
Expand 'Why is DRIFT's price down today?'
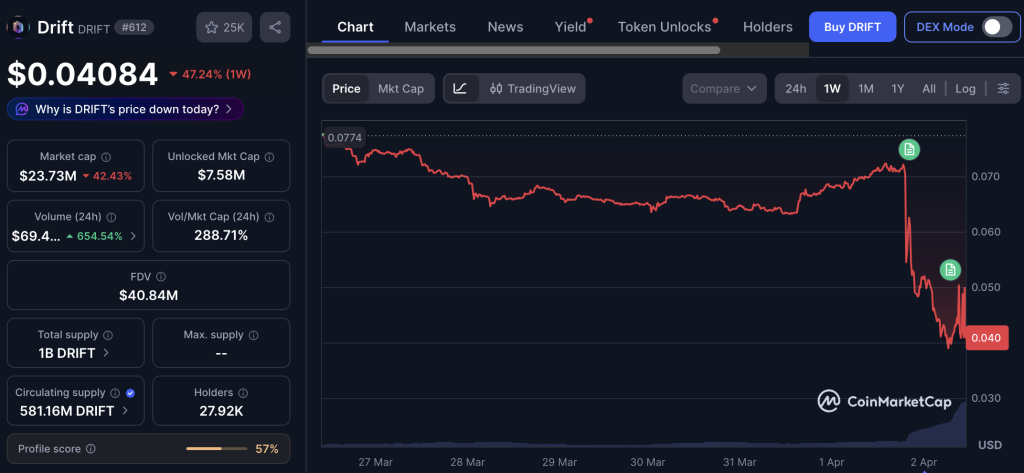pos(125,109)
